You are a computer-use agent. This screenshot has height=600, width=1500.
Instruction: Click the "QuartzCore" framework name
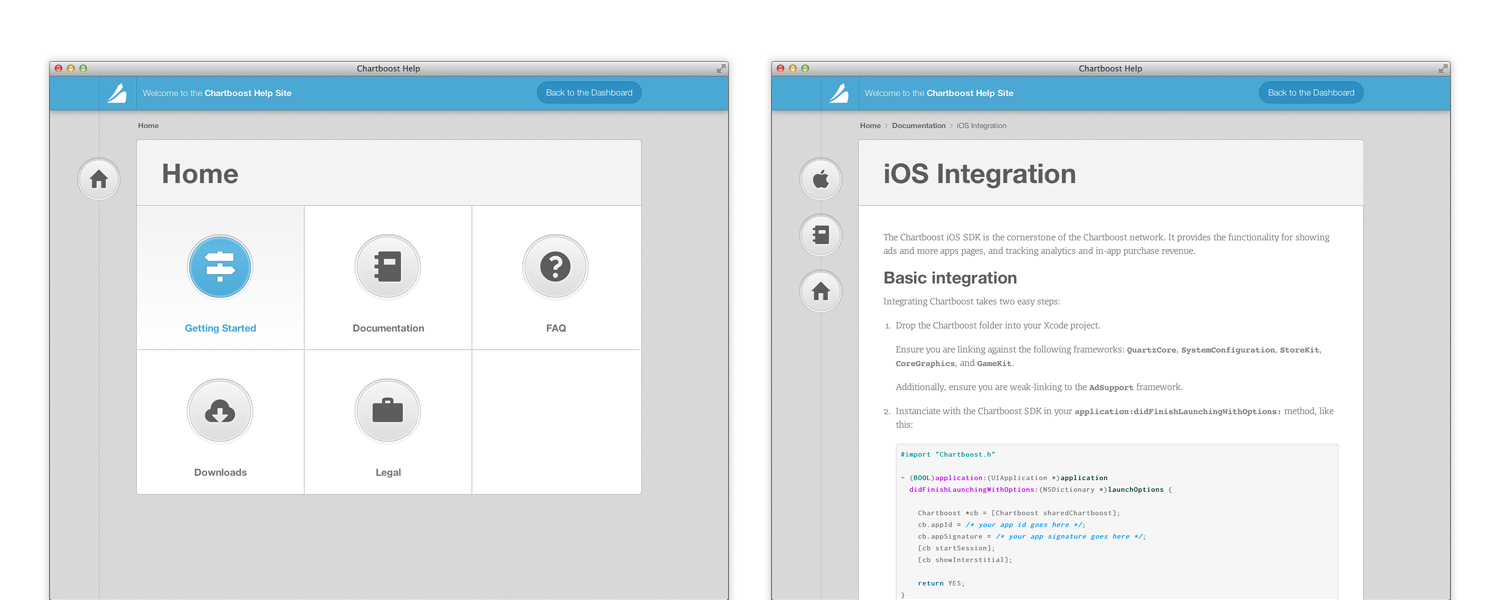point(1151,350)
